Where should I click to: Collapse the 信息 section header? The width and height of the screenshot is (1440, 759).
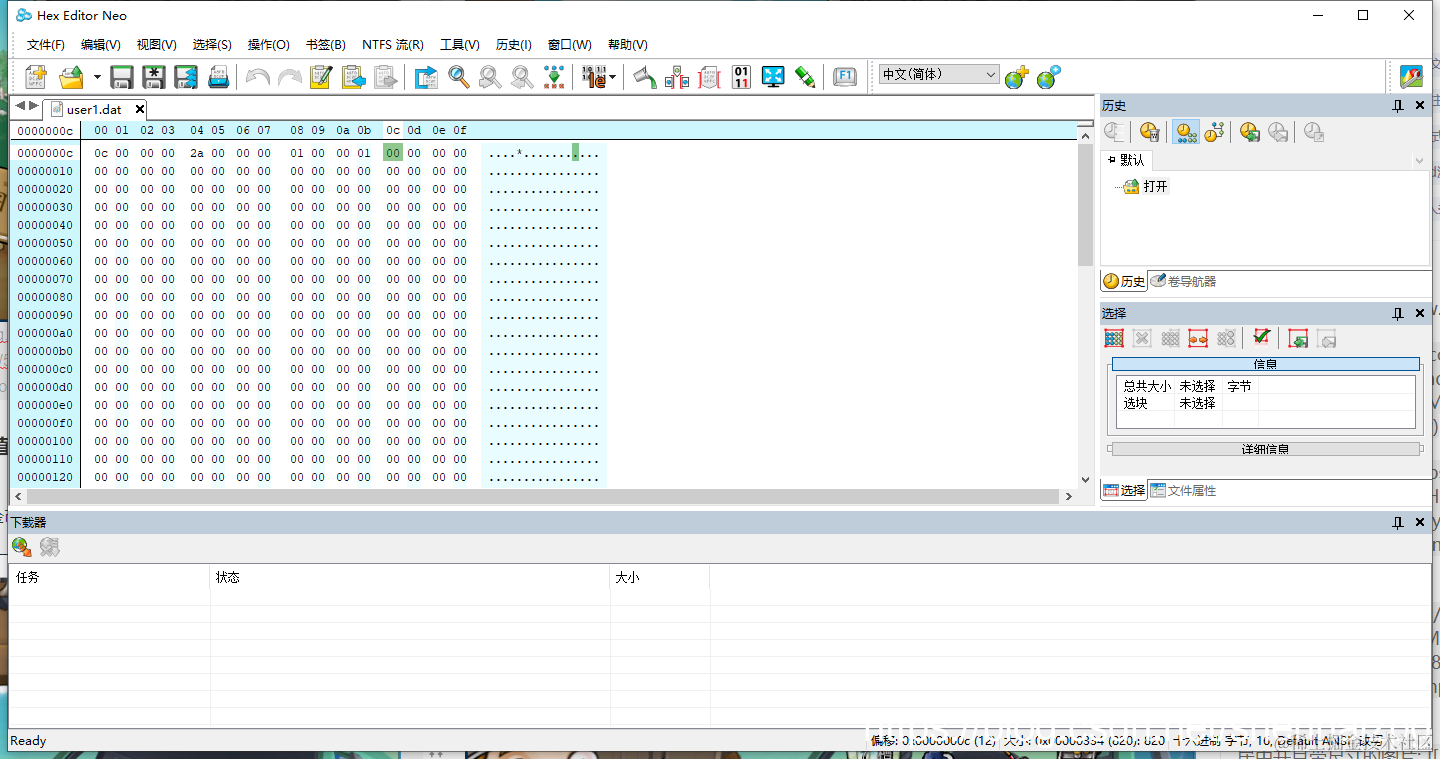[x=1265, y=364]
